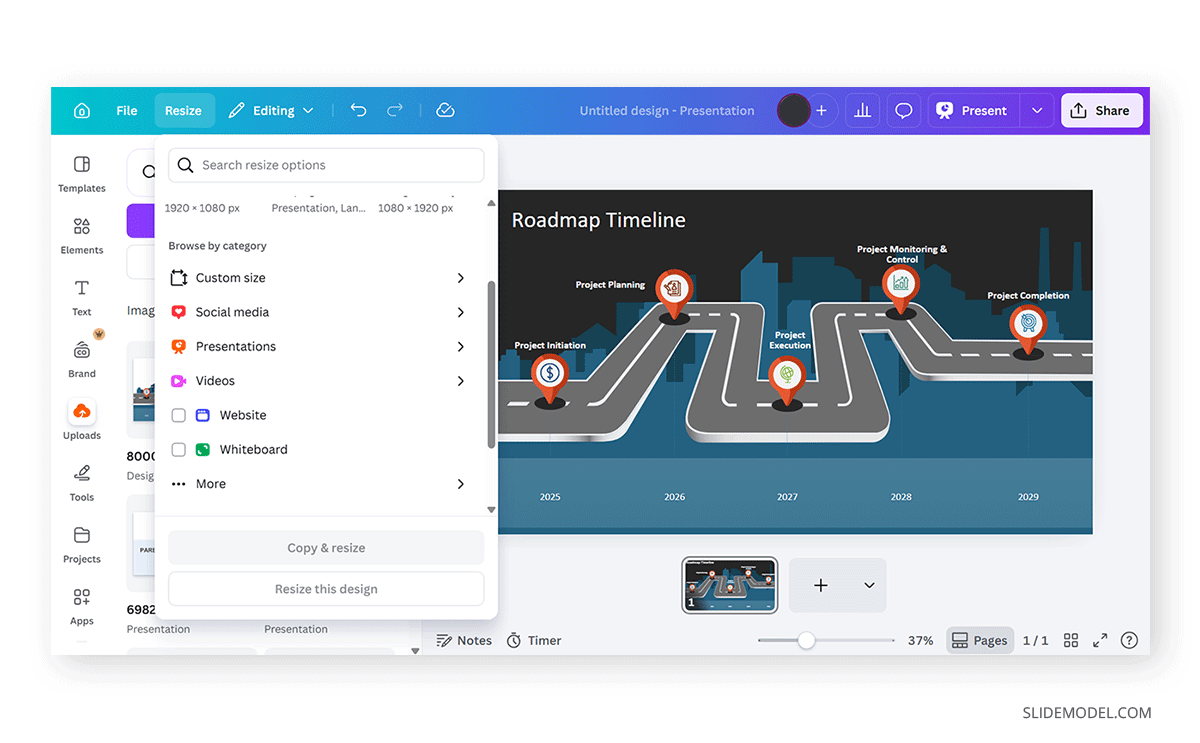Click the Home icon in top bar
Viewport: 1200px width, 743px height.
(82, 111)
